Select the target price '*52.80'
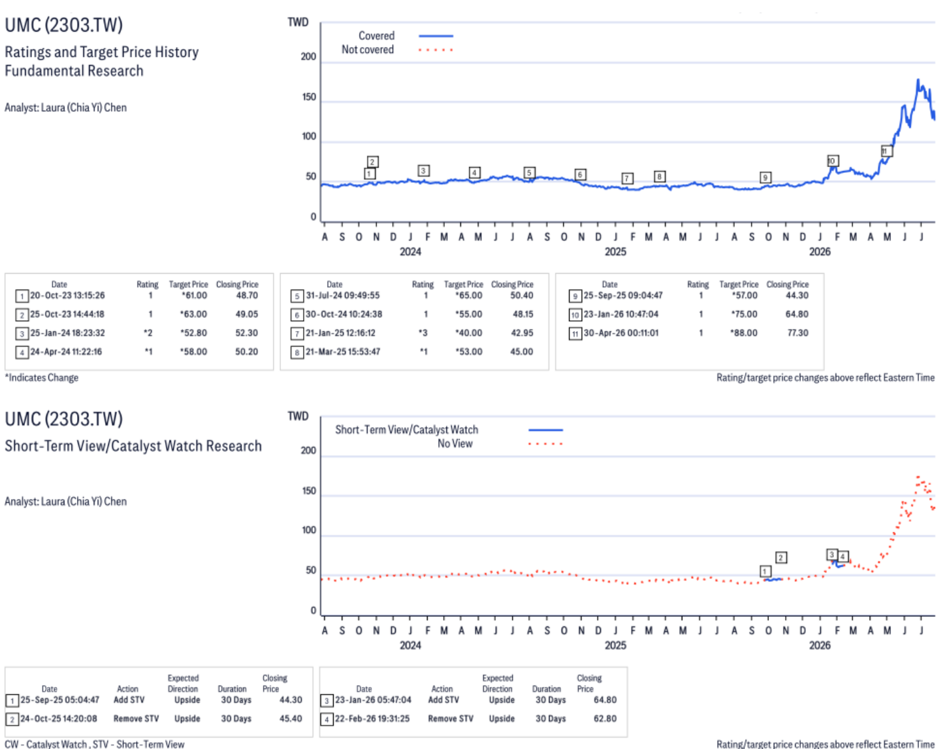Screen dimensions: 940x749 point(194,333)
